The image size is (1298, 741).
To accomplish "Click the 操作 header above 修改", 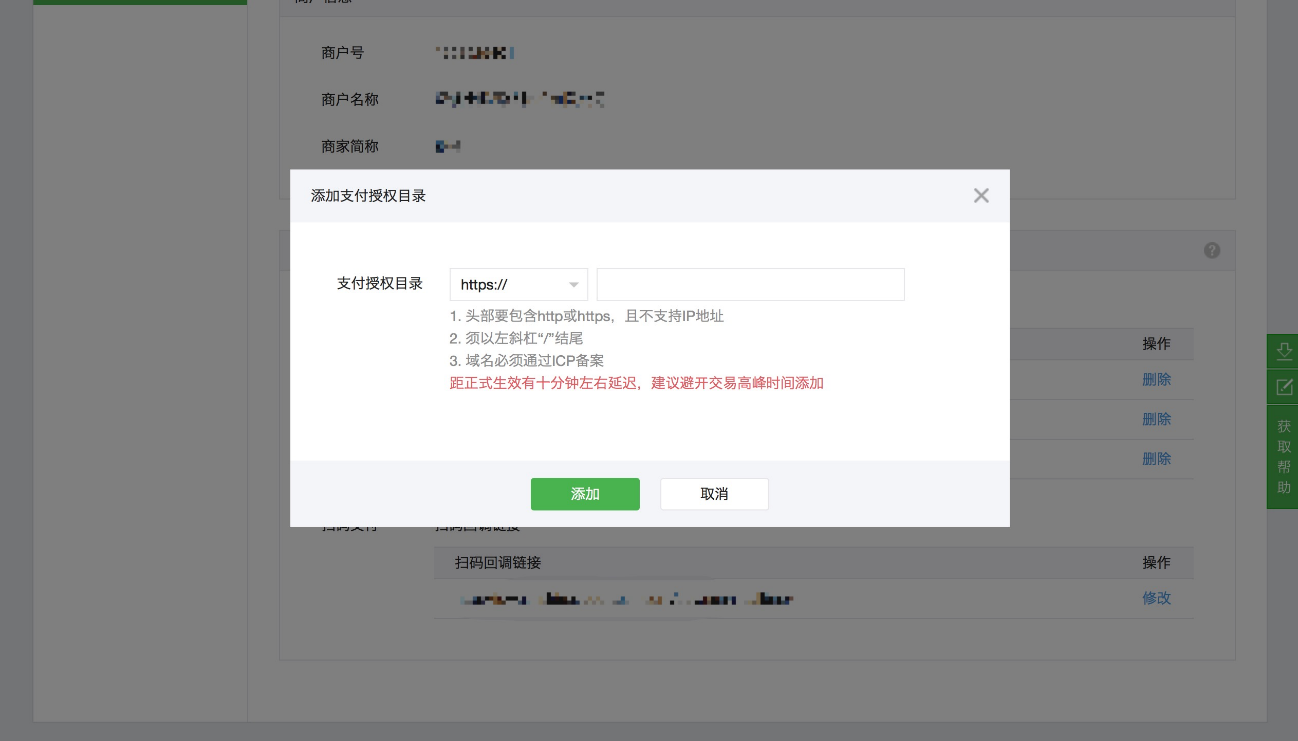I will [1157, 563].
